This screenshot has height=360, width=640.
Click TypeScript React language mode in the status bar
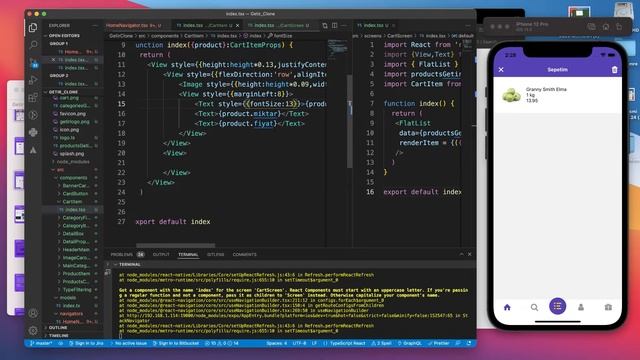click(344, 343)
